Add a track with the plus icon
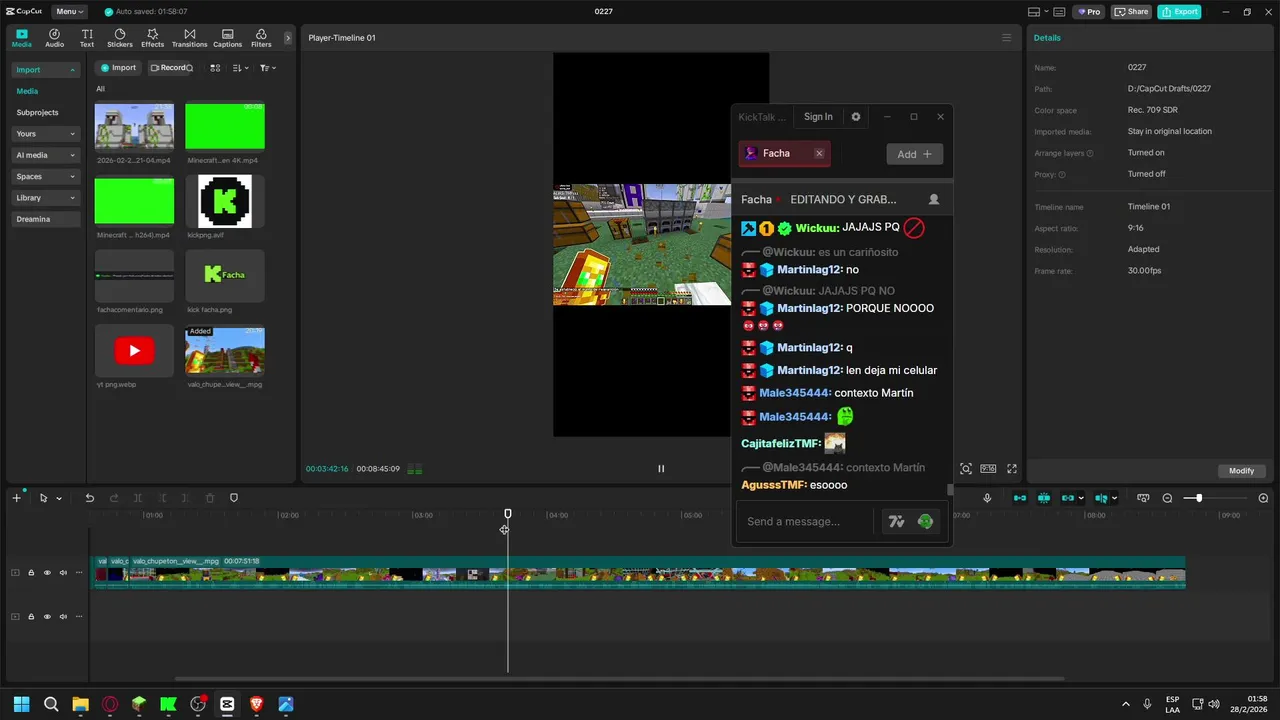Viewport: 1280px width, 720px height. coord(16,498)
